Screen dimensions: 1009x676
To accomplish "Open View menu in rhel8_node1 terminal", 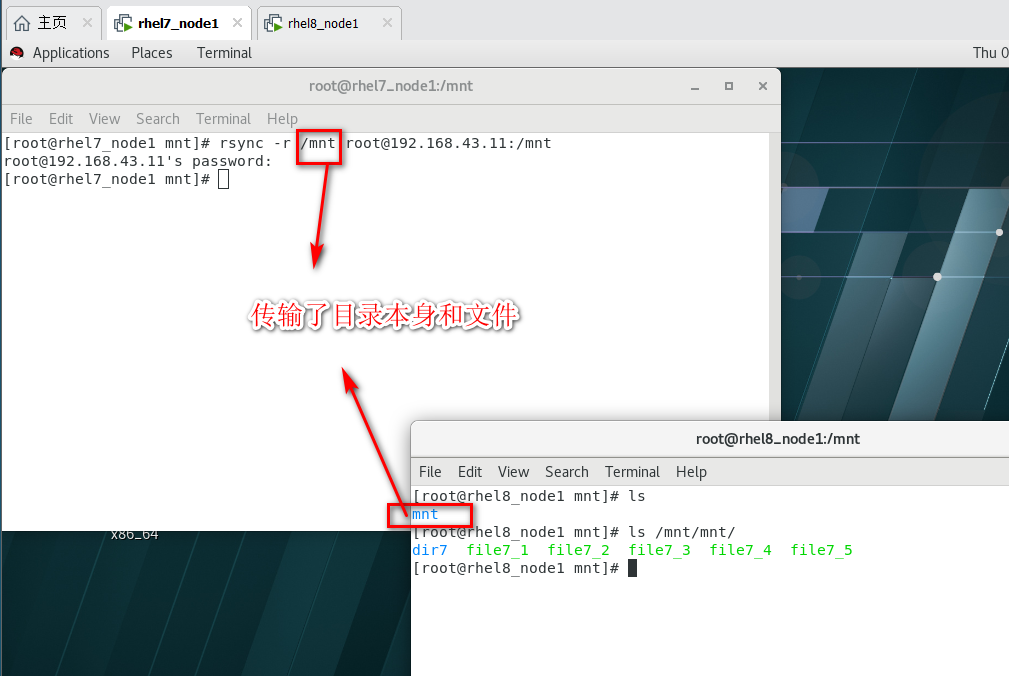I will (x=514, y=472).
